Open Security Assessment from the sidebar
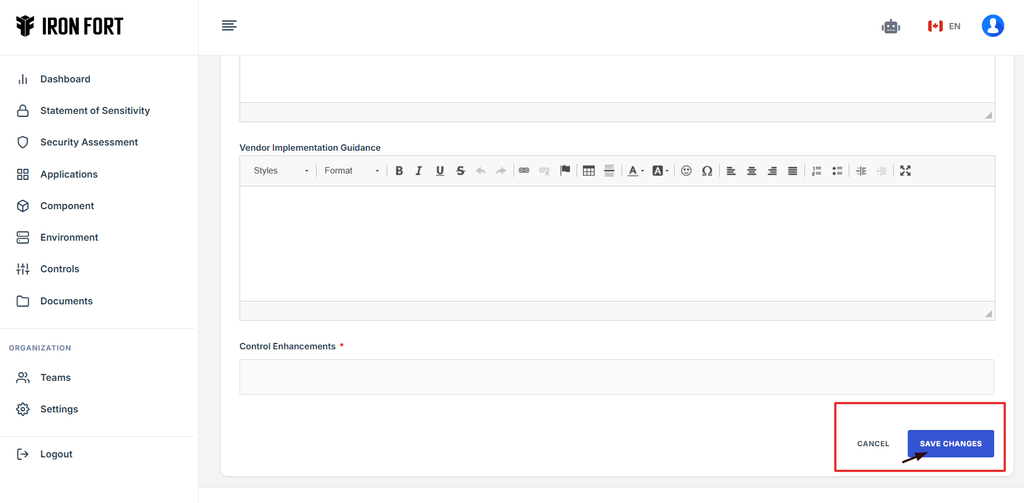 pyautogui.click(x=88, y=142)
